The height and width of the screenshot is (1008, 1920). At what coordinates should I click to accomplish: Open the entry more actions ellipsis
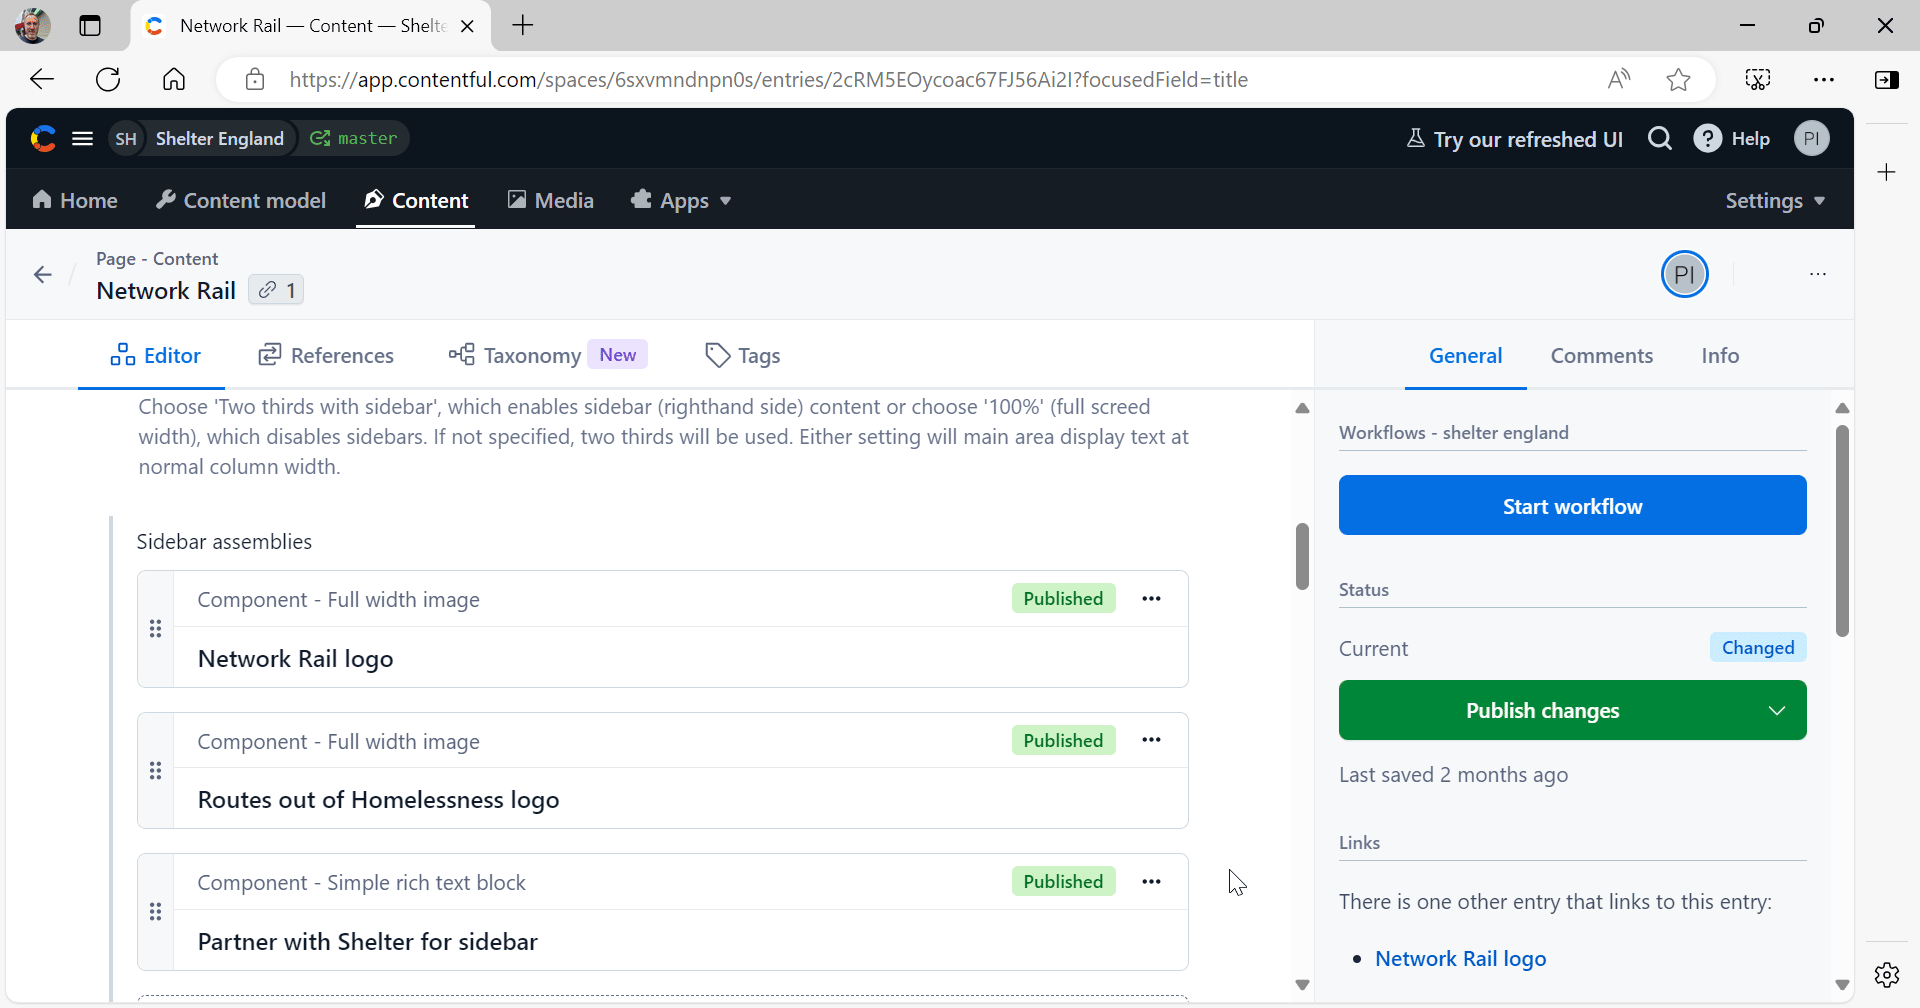click(1818, 274)
